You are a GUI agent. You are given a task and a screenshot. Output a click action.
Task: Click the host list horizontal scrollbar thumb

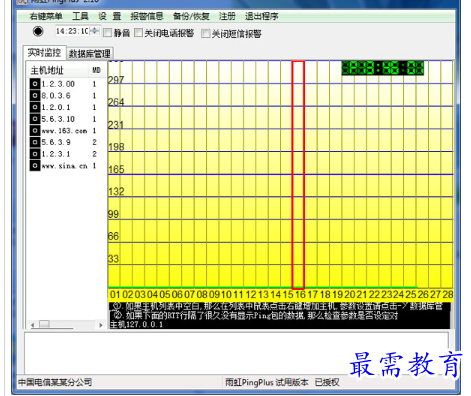(x=44, y=324)
